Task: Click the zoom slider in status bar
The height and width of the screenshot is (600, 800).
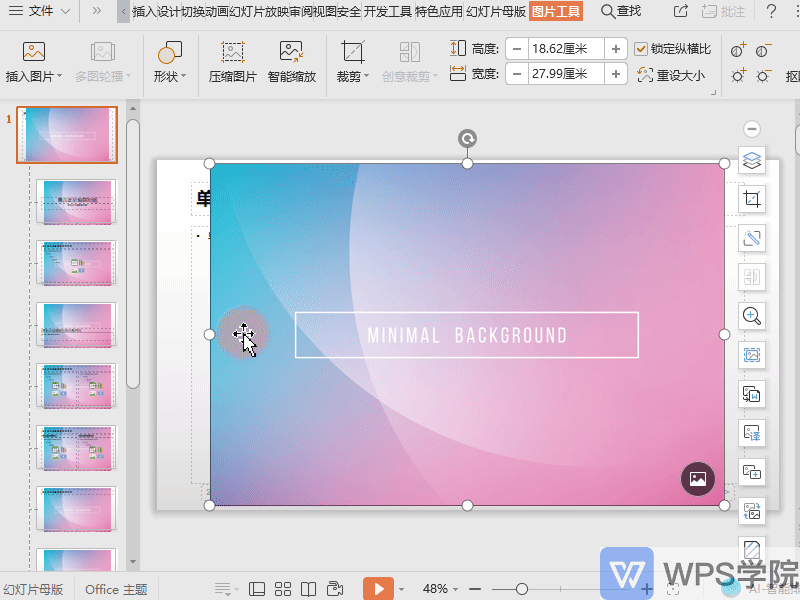Action: (x=521, y=589)
